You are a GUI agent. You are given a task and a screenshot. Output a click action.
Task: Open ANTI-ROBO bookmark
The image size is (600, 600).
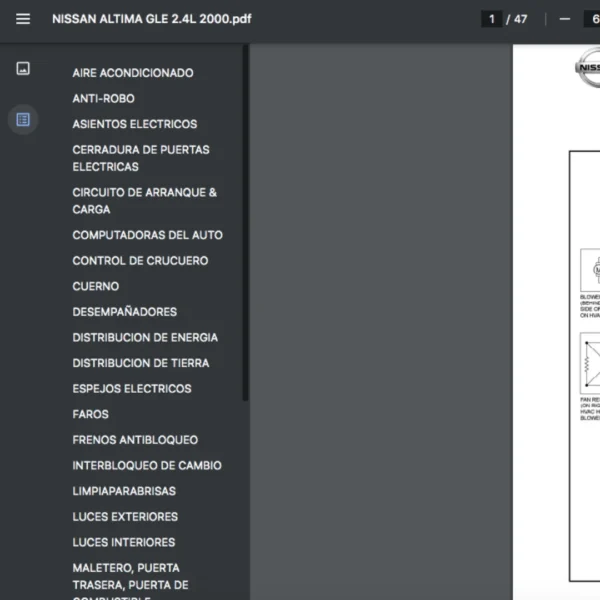(x=103, y=98)
